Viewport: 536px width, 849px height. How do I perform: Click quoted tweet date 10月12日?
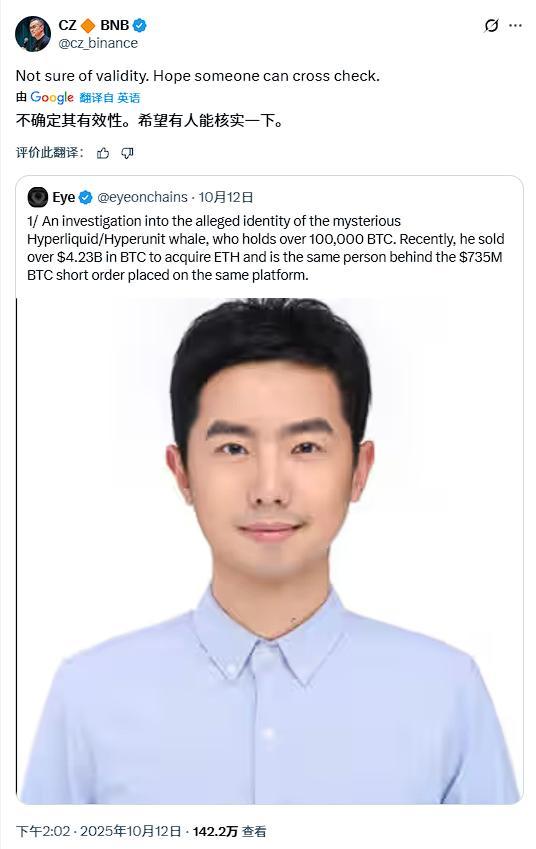tap(226, 197)
